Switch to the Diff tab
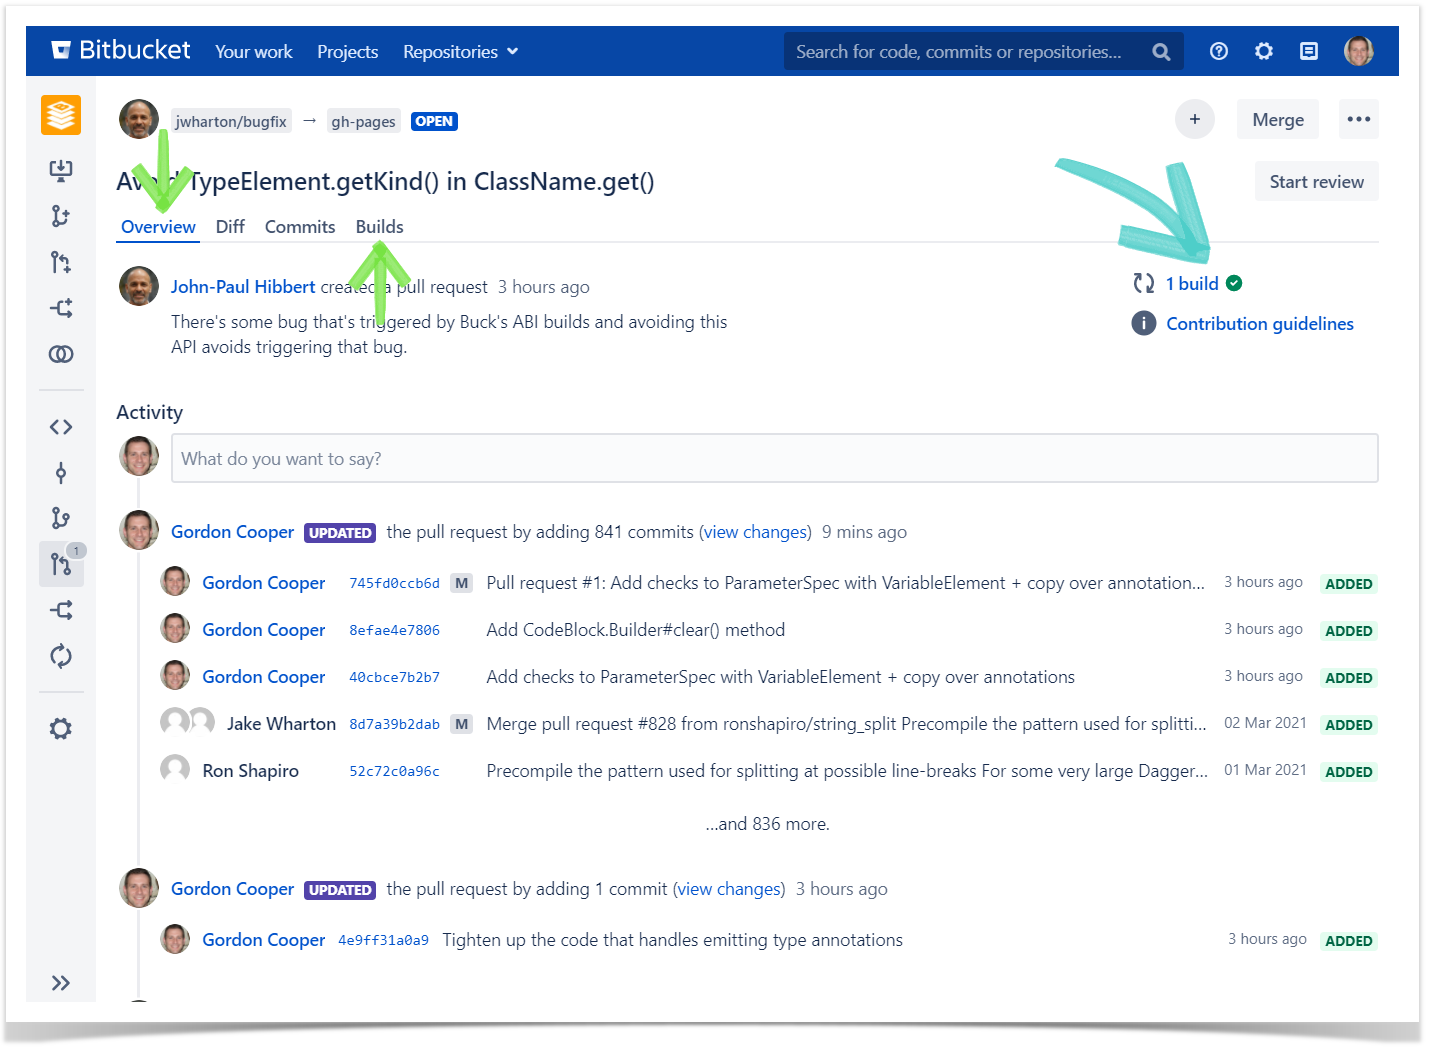This screenshot has height=1052, width=1434. (x=230, y=227)
